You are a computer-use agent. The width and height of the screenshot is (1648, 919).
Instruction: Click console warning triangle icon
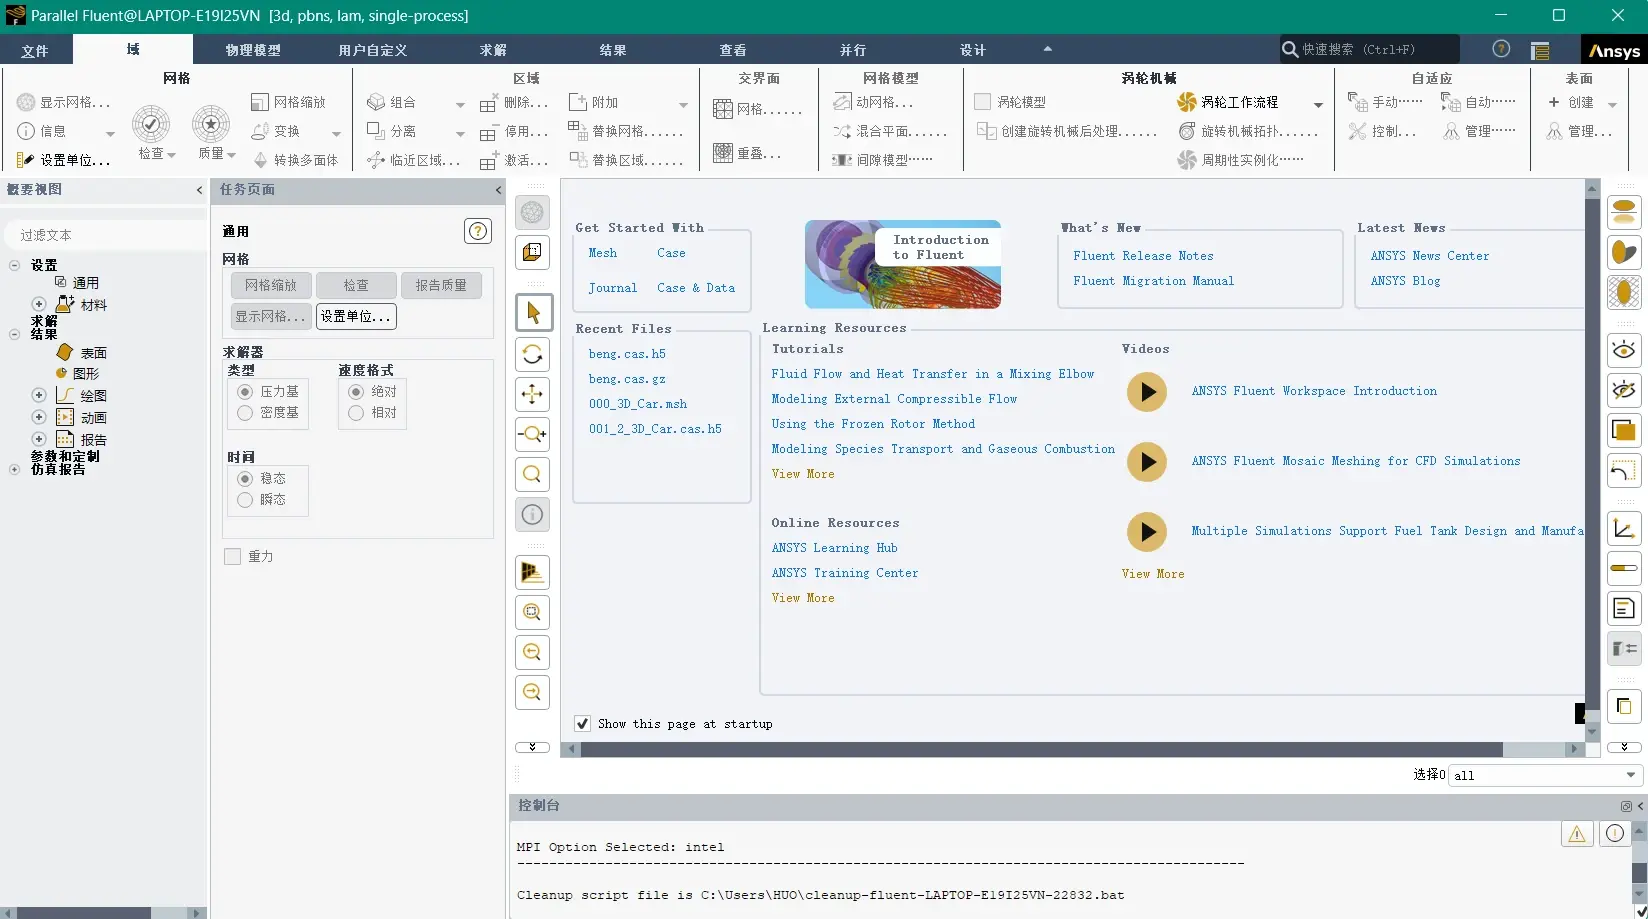point(1577,834)
